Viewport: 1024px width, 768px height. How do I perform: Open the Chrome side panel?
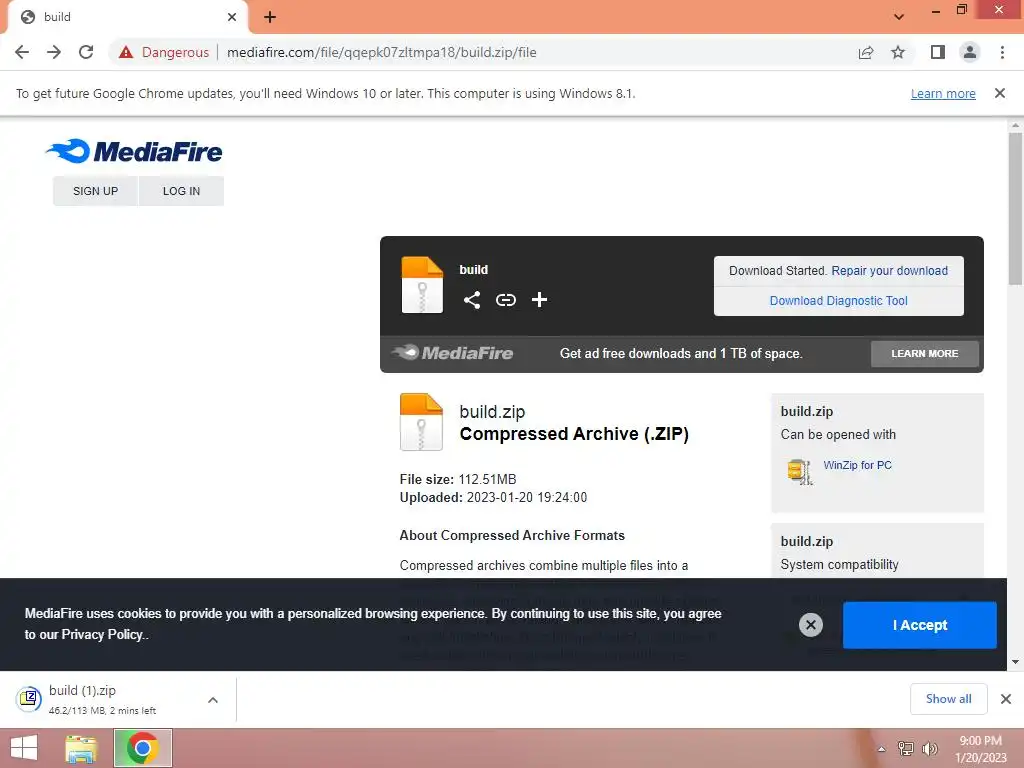pos(938,52)
